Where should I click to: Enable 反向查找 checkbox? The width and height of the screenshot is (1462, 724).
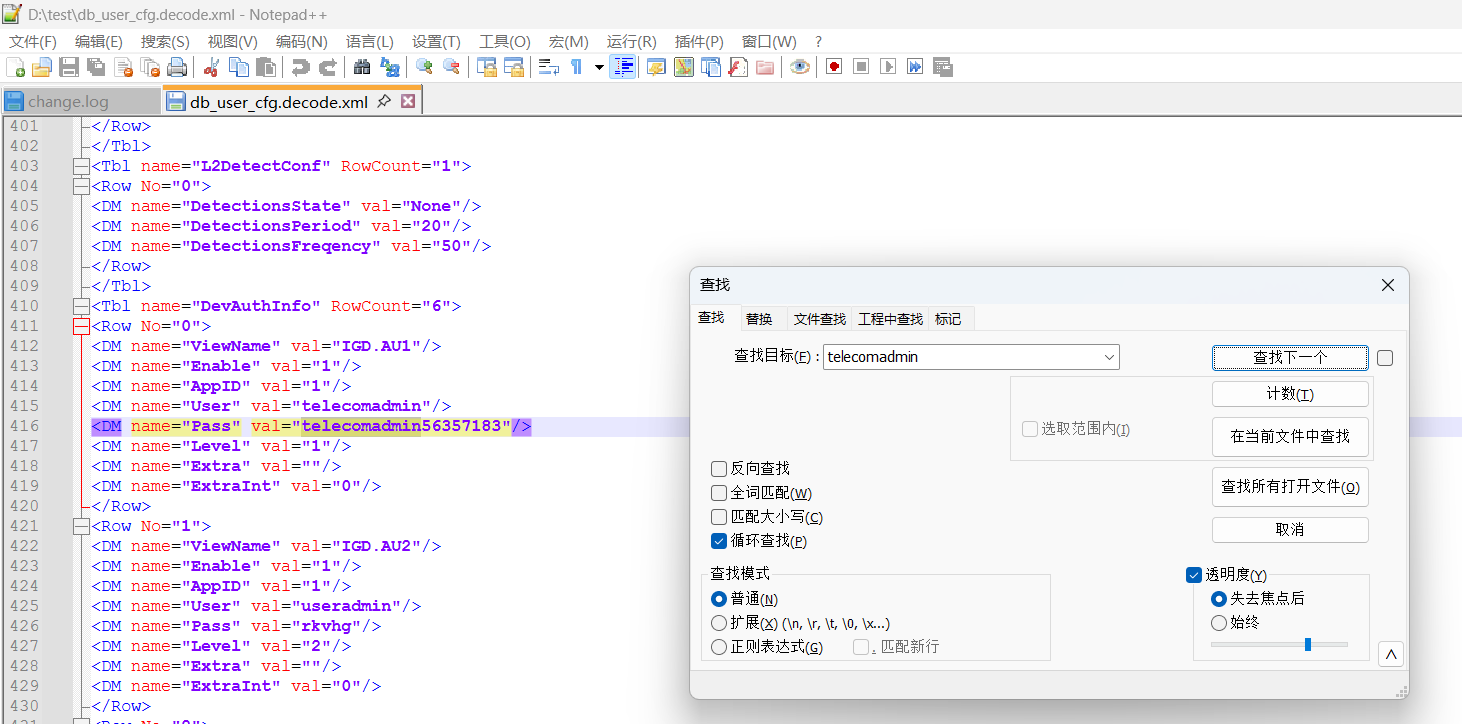click(719, 468)
